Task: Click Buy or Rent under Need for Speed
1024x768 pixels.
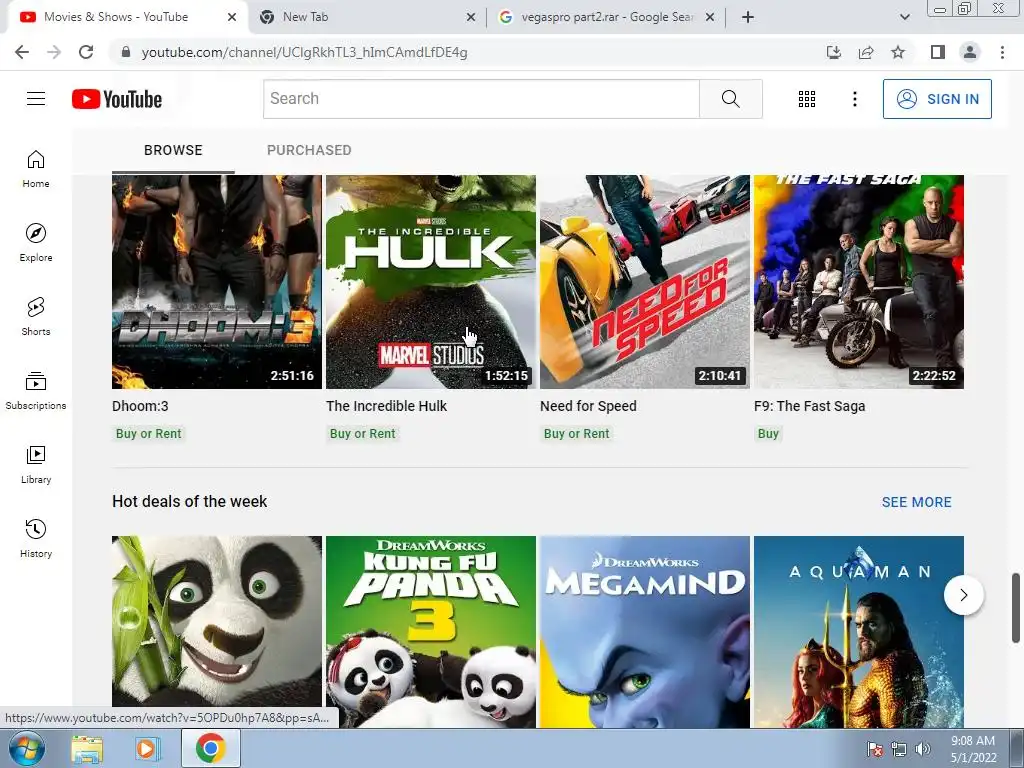Action: 577,434
